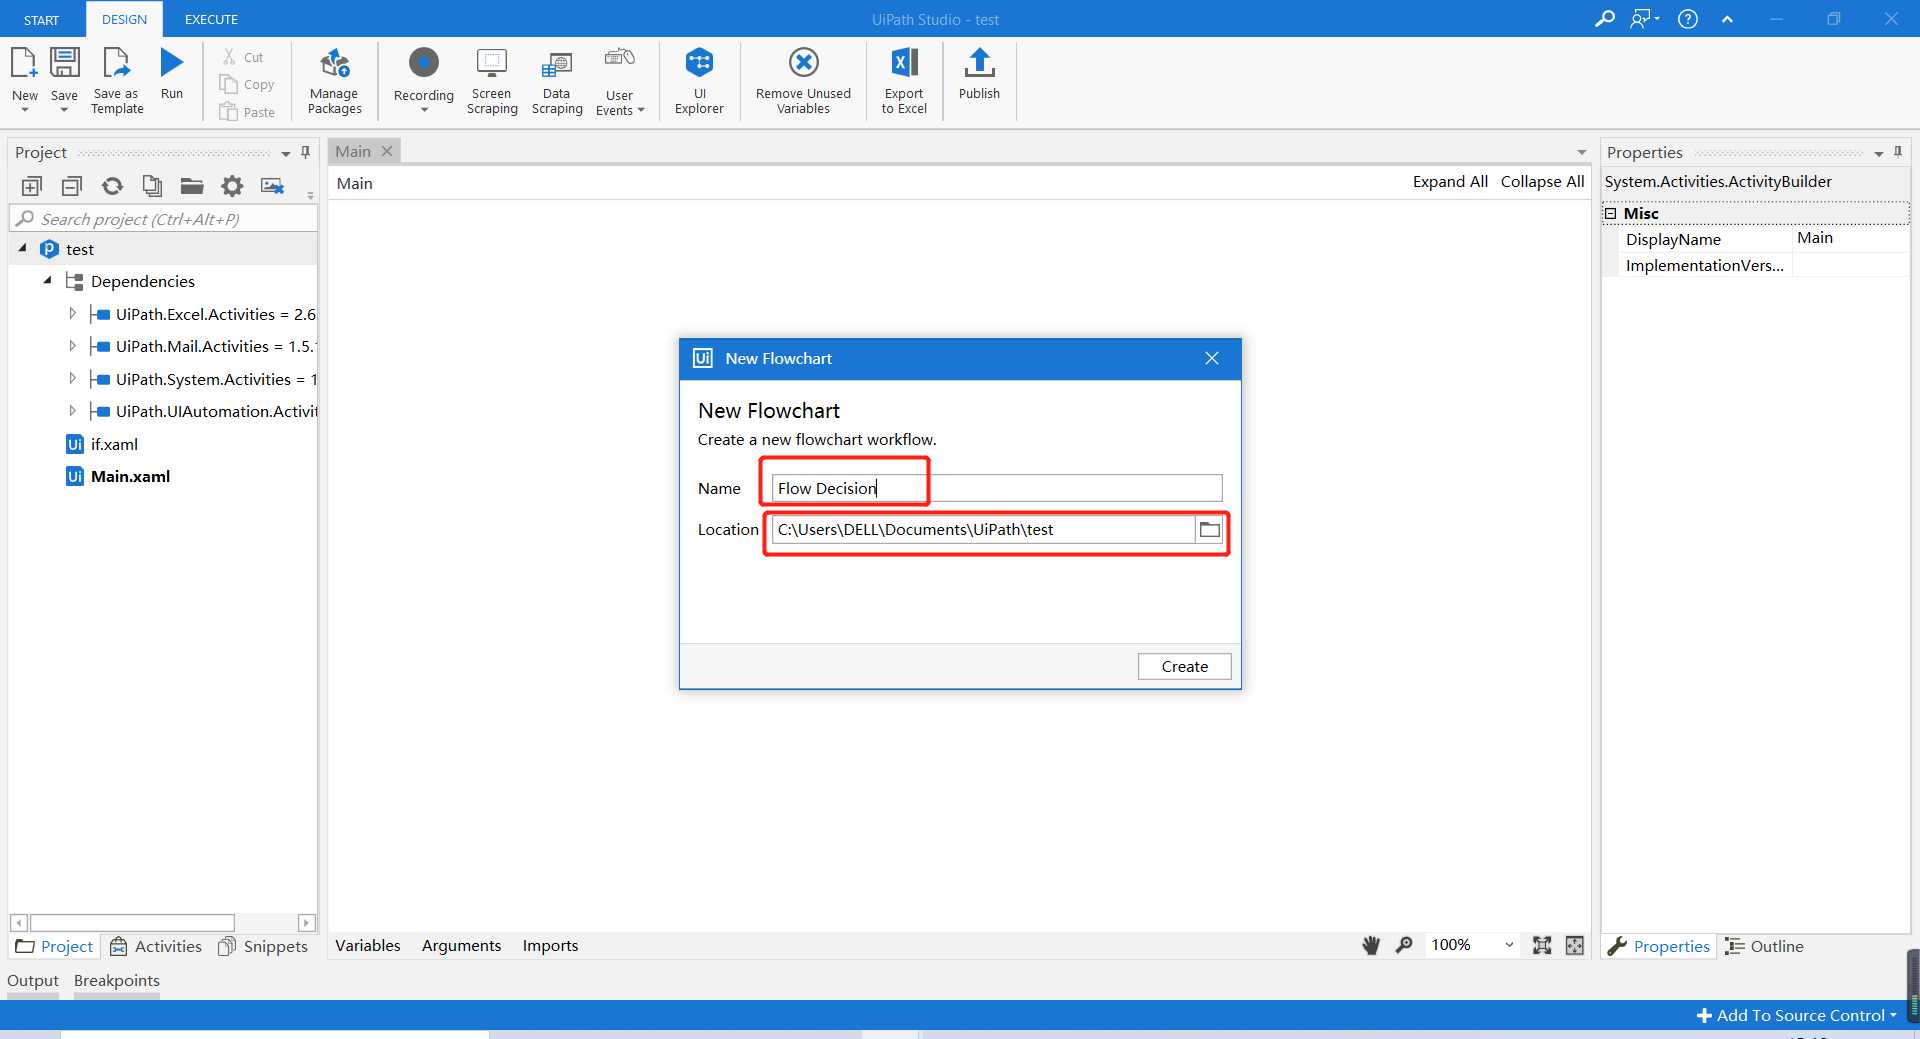Collapse the Dependencies node

tap(47, 281)
